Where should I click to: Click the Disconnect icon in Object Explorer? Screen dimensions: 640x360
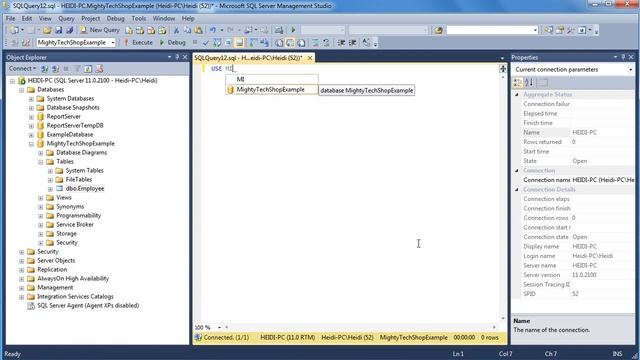click(56, 69)
